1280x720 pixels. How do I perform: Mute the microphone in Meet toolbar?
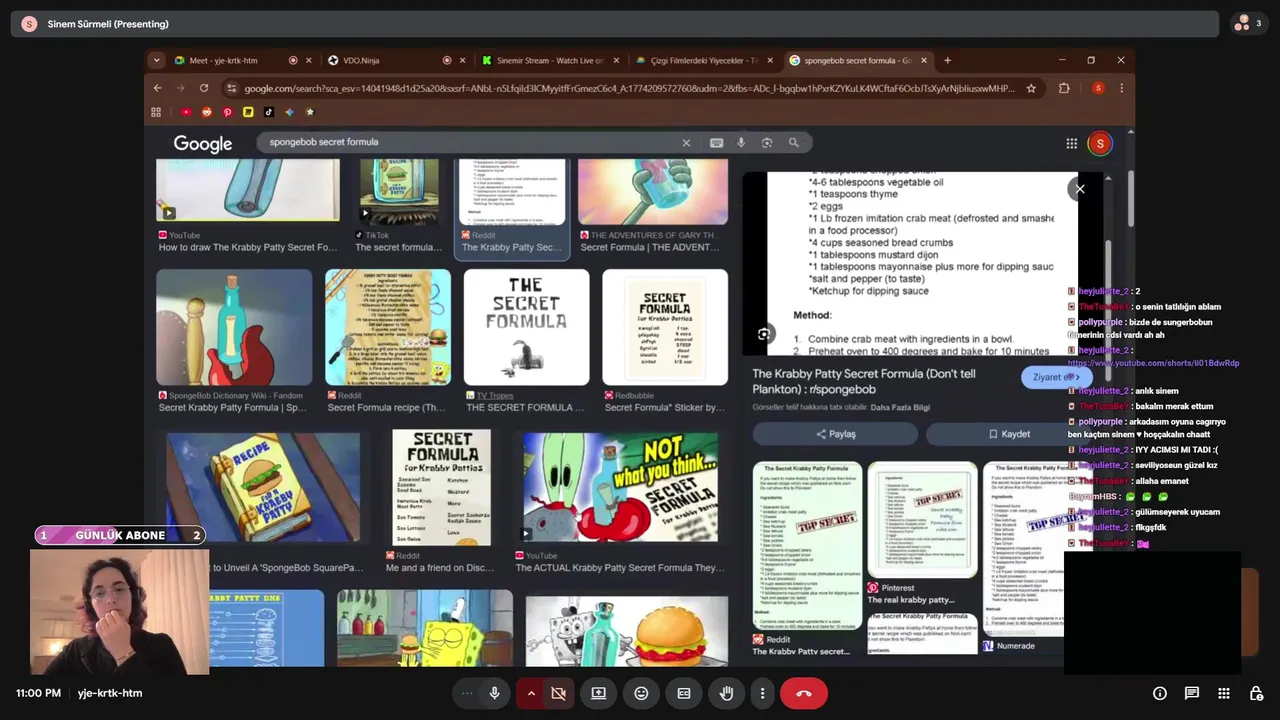tap(494, 693)
